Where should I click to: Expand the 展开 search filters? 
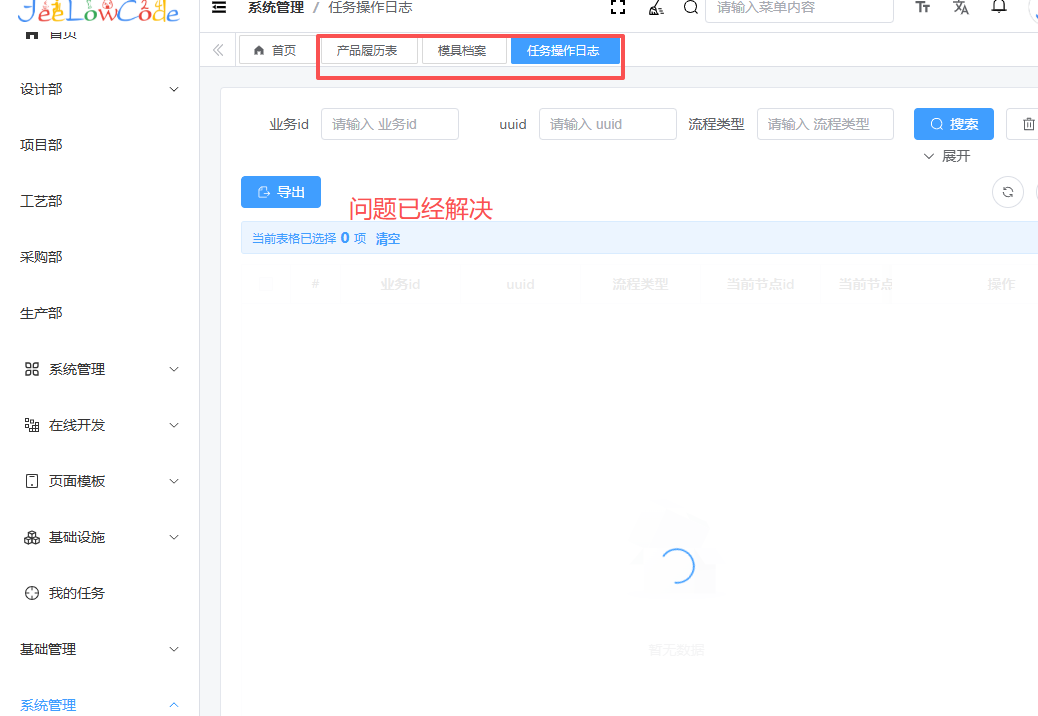pos(946,156)
